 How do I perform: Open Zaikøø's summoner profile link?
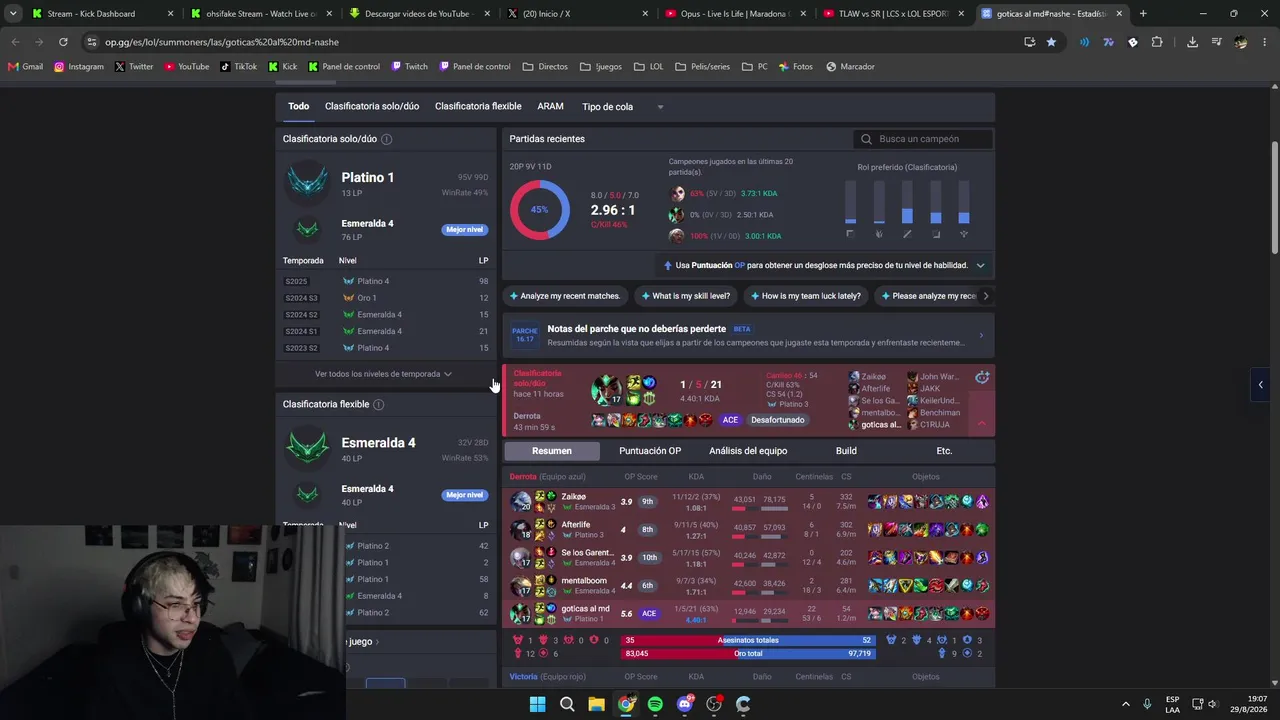pos(574,497)
